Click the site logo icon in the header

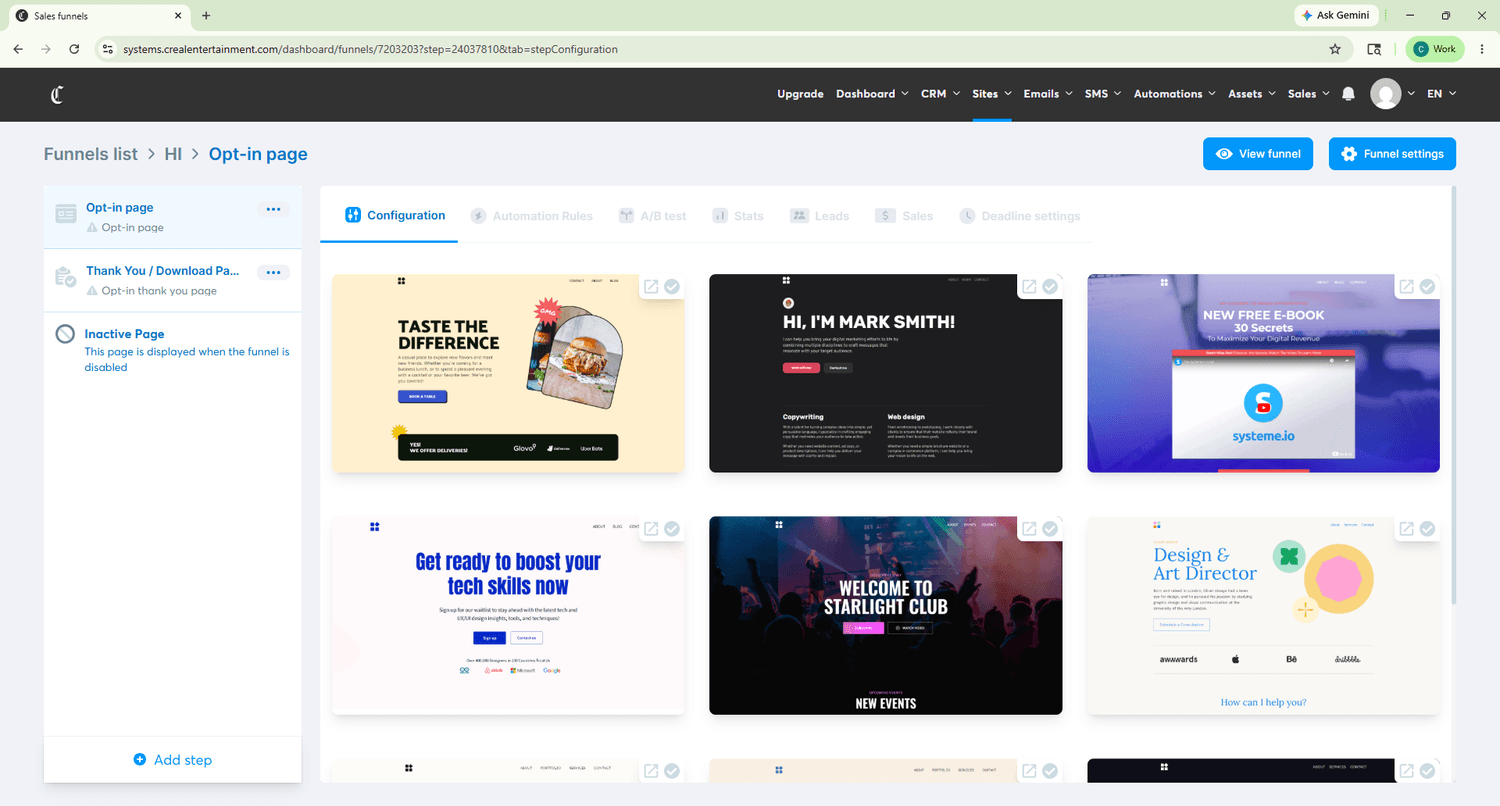(57, 94)
